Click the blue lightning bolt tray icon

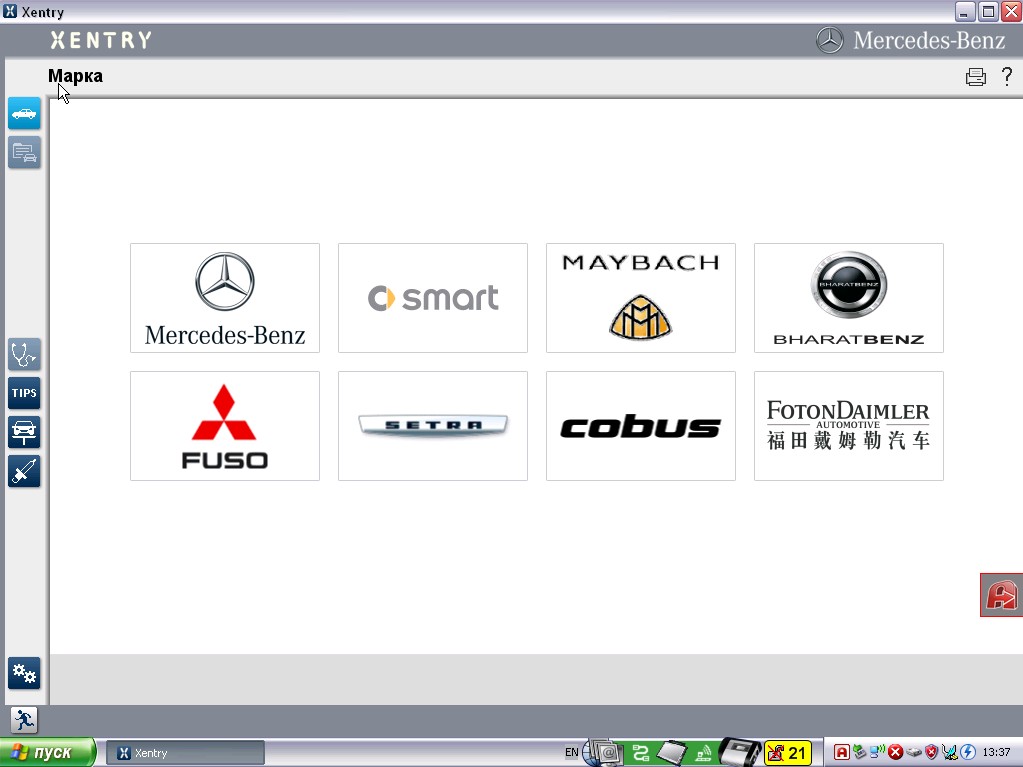click(968, 753)
